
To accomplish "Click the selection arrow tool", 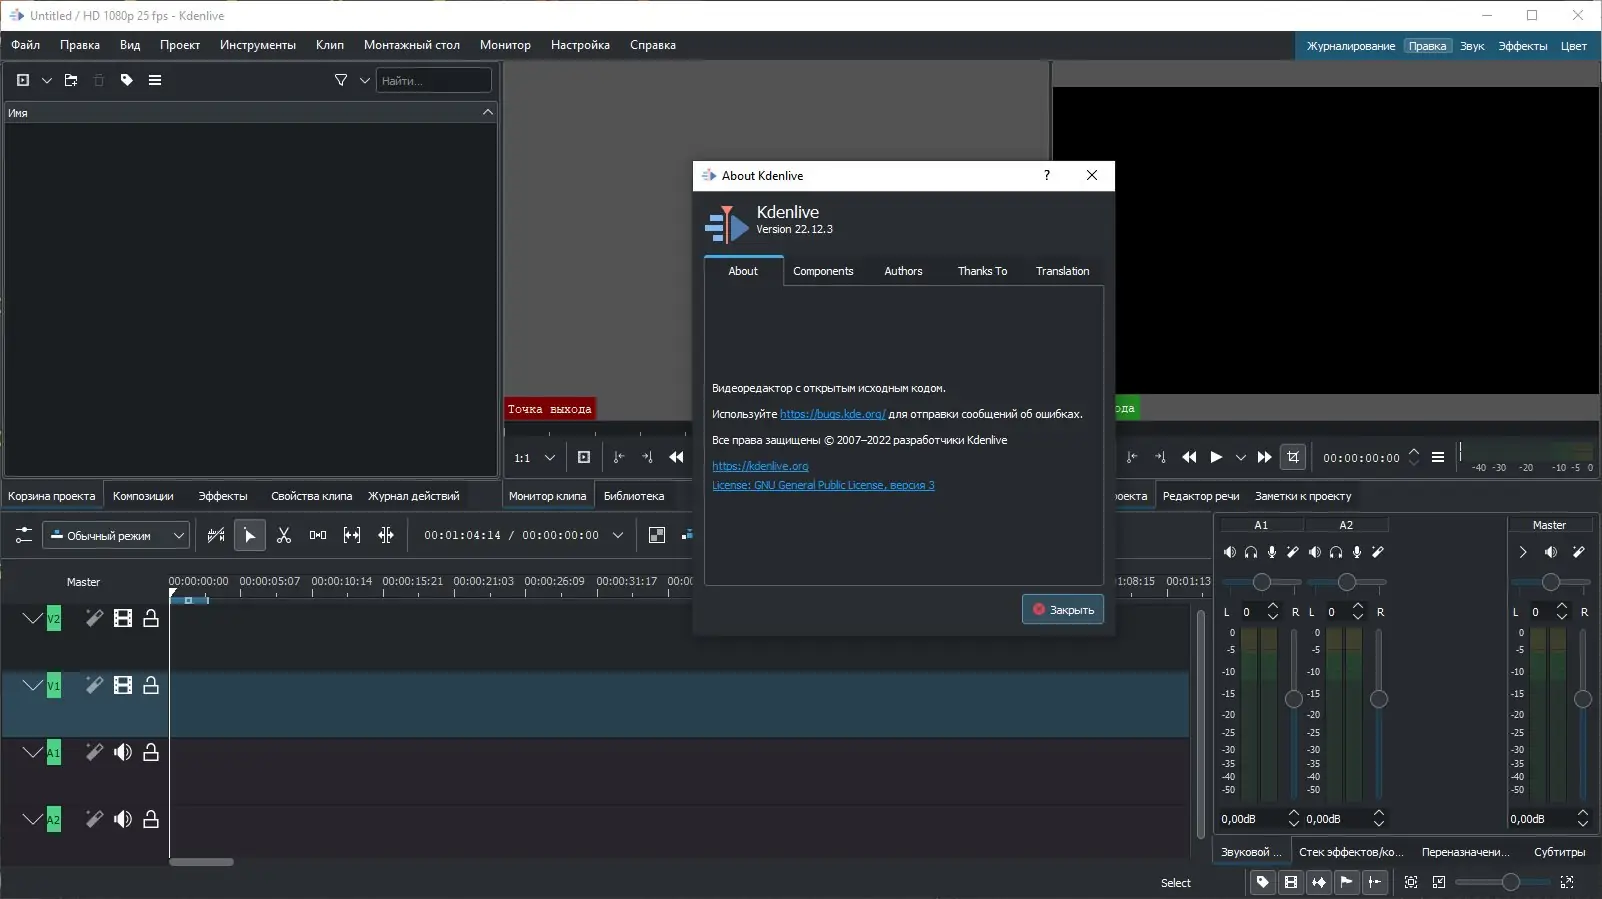I will tap(250, 535).
